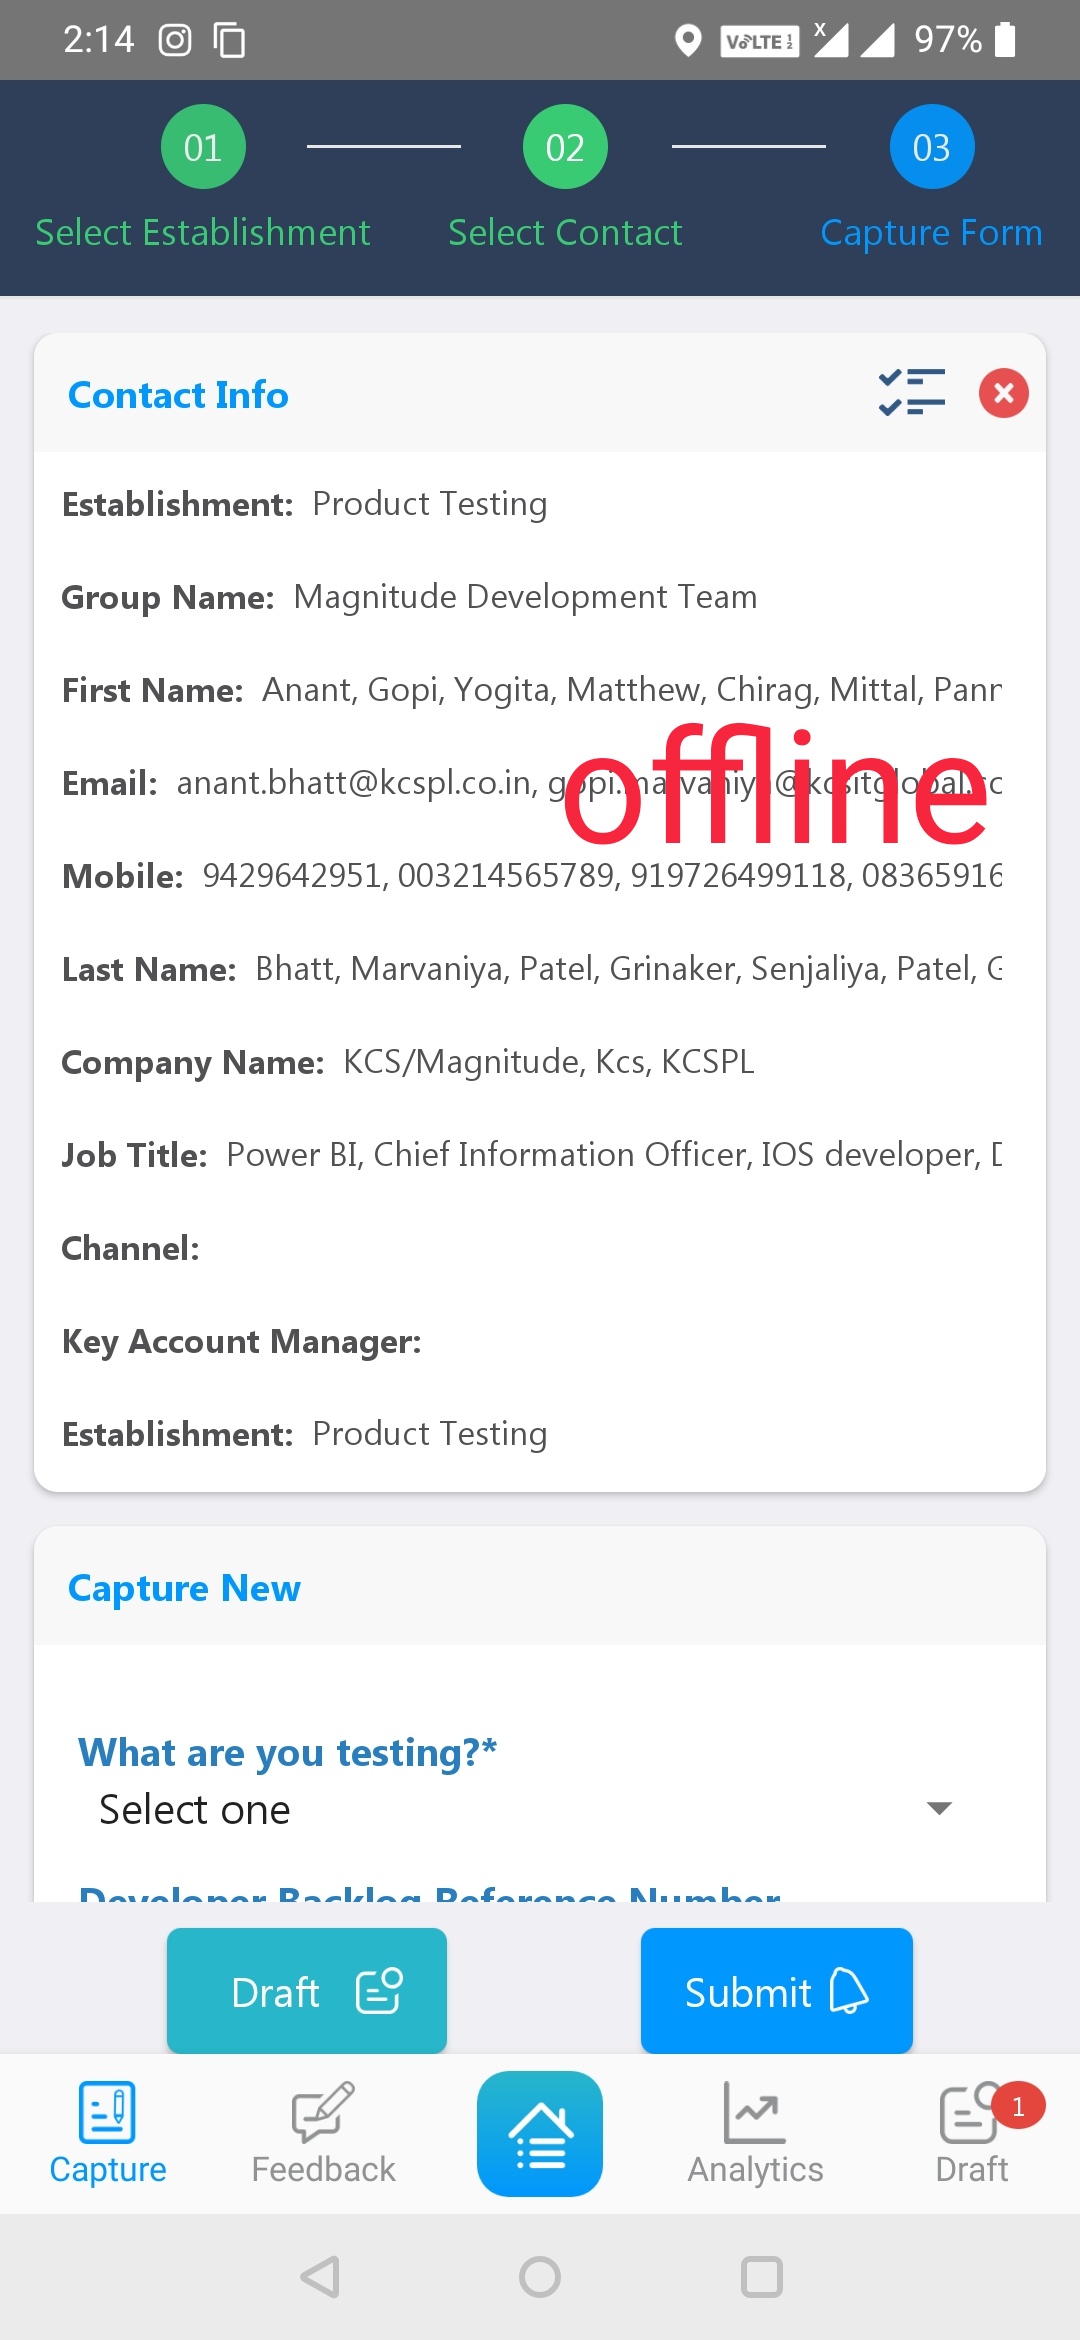Expand the 'What are you testing?' dropdown

point(520,1809)
